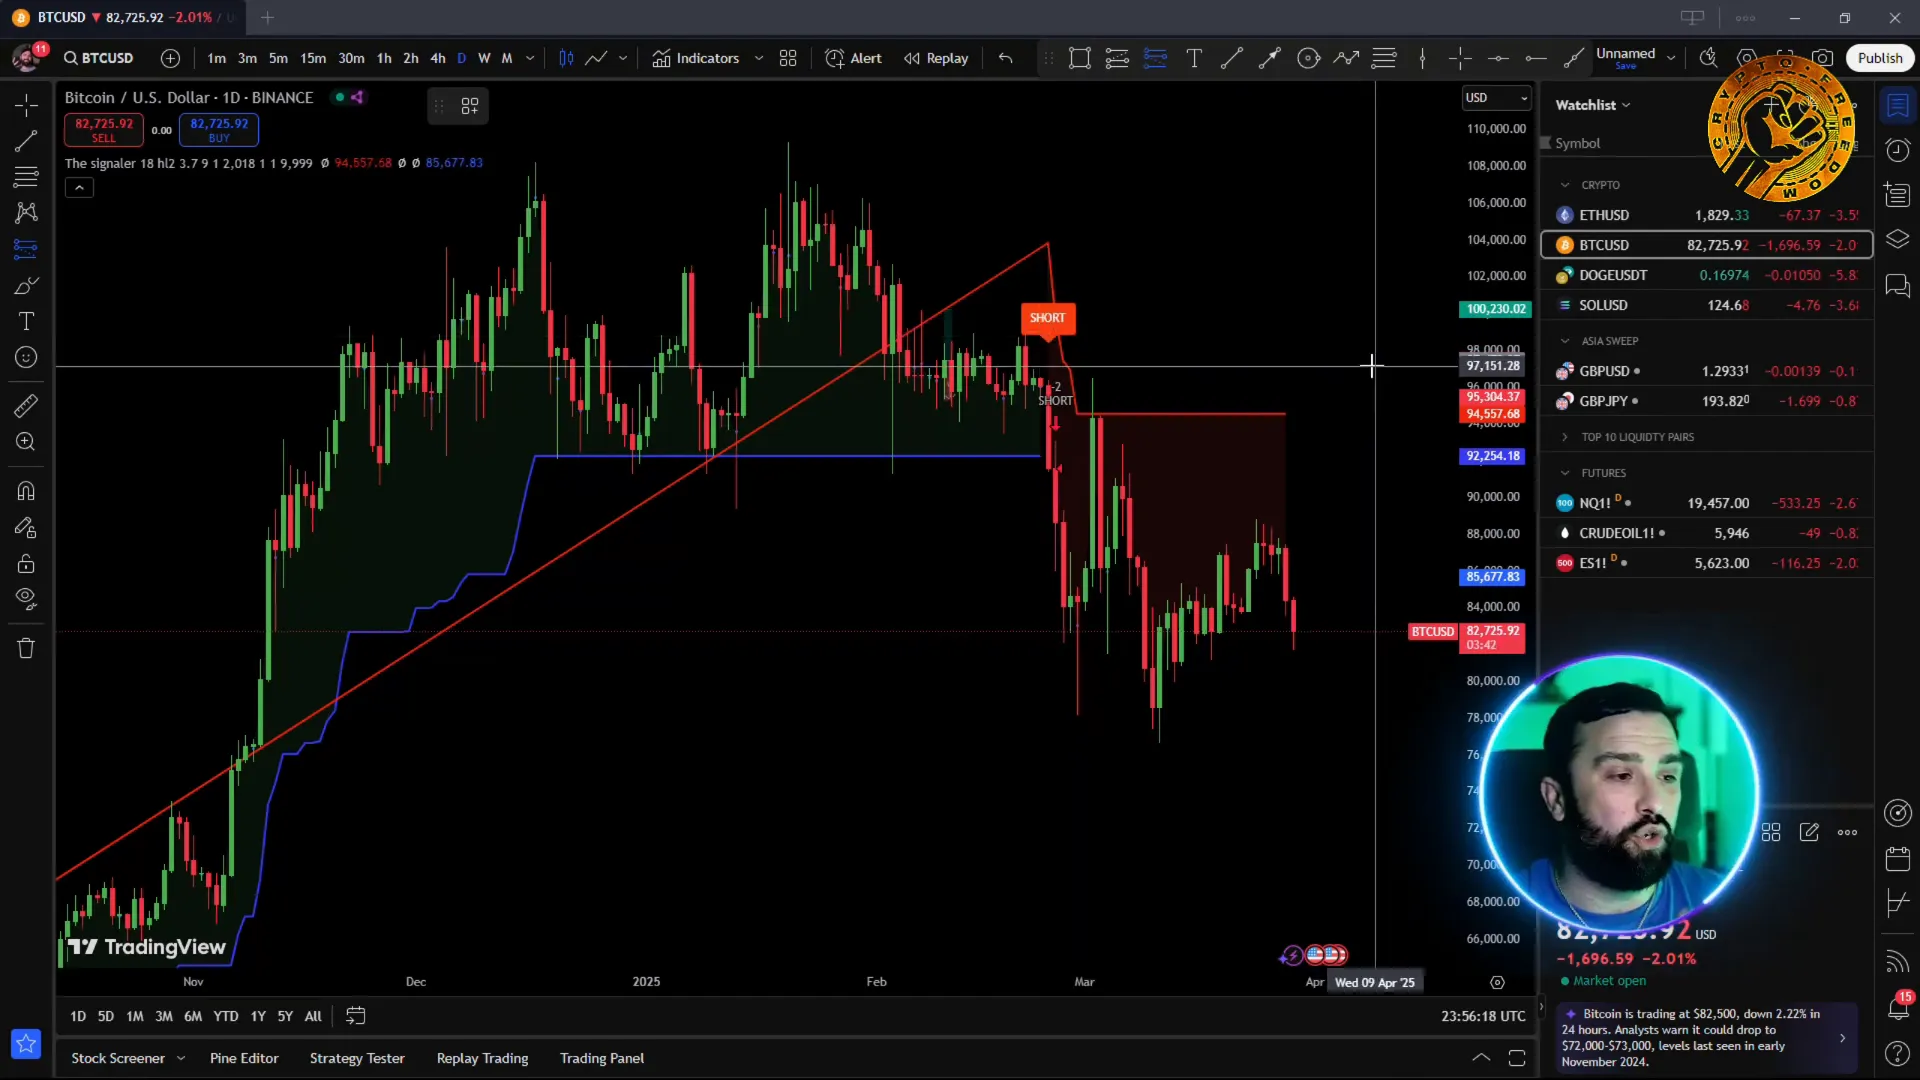Take a chart snapshot with camera icon
The width and height of the screenshot is (1920, 1080).
point(1823,58)
